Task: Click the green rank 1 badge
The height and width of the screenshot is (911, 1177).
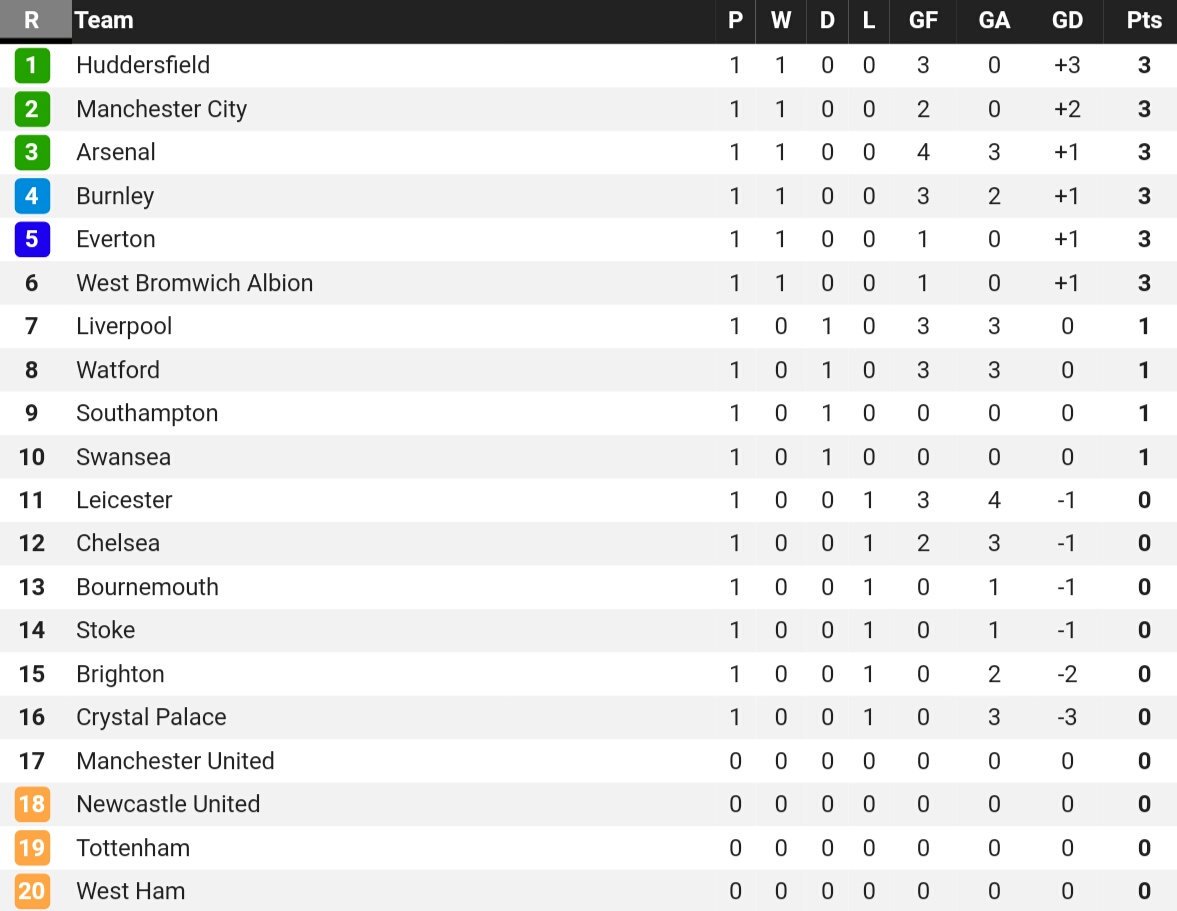Action: pyautogui.click(x=32, y=65)
